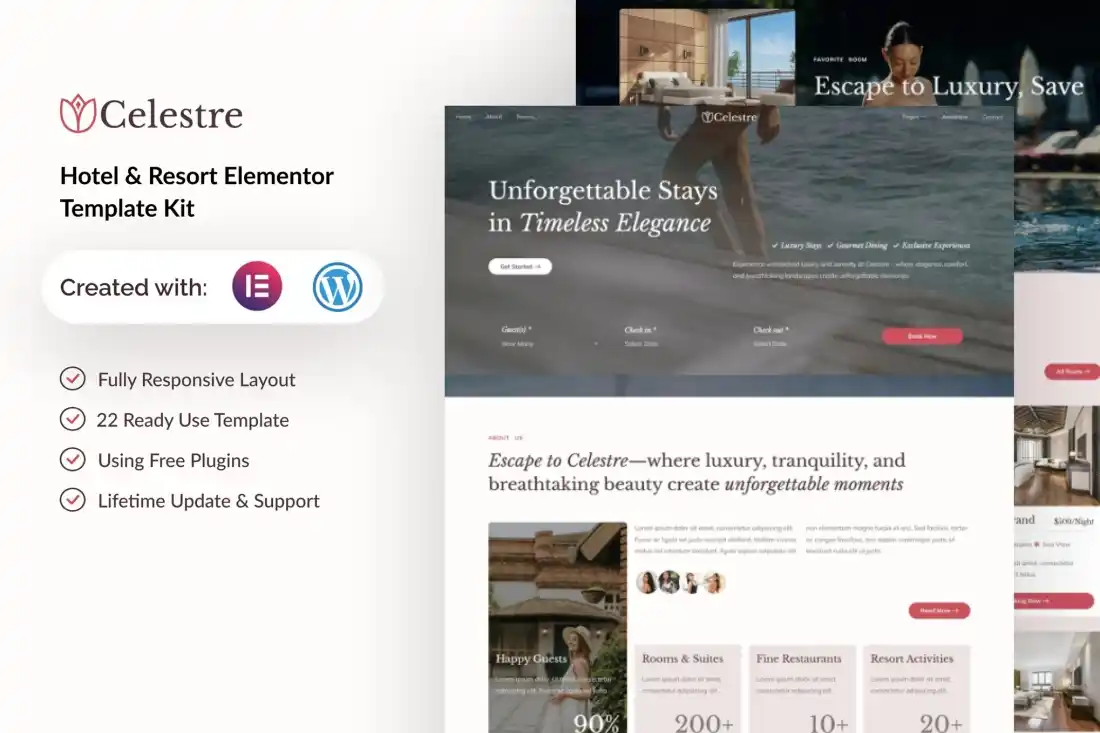
Task: Go to the Home menu item
Action: pos(463,117)
